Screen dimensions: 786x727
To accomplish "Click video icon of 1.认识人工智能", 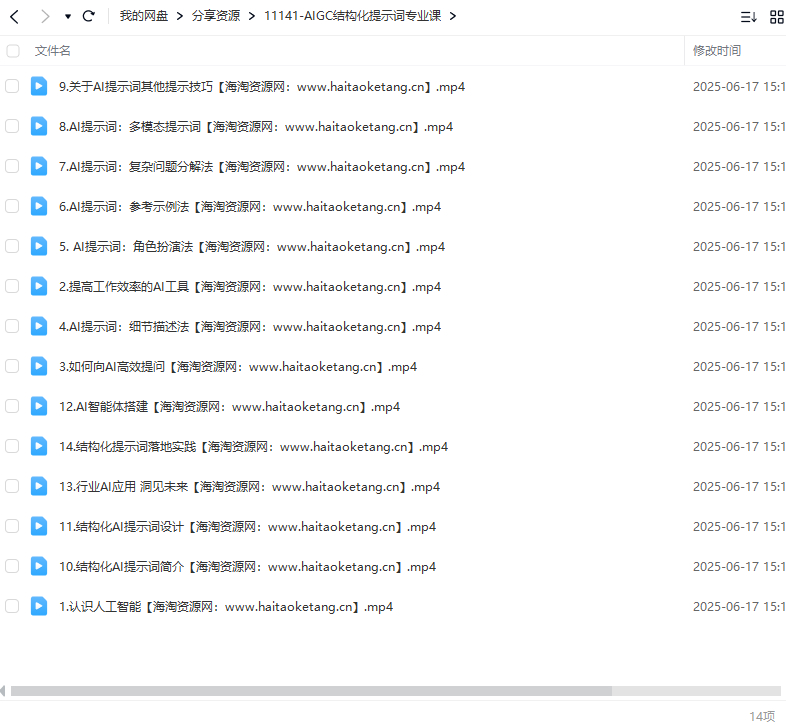I will tap(39, 606).
